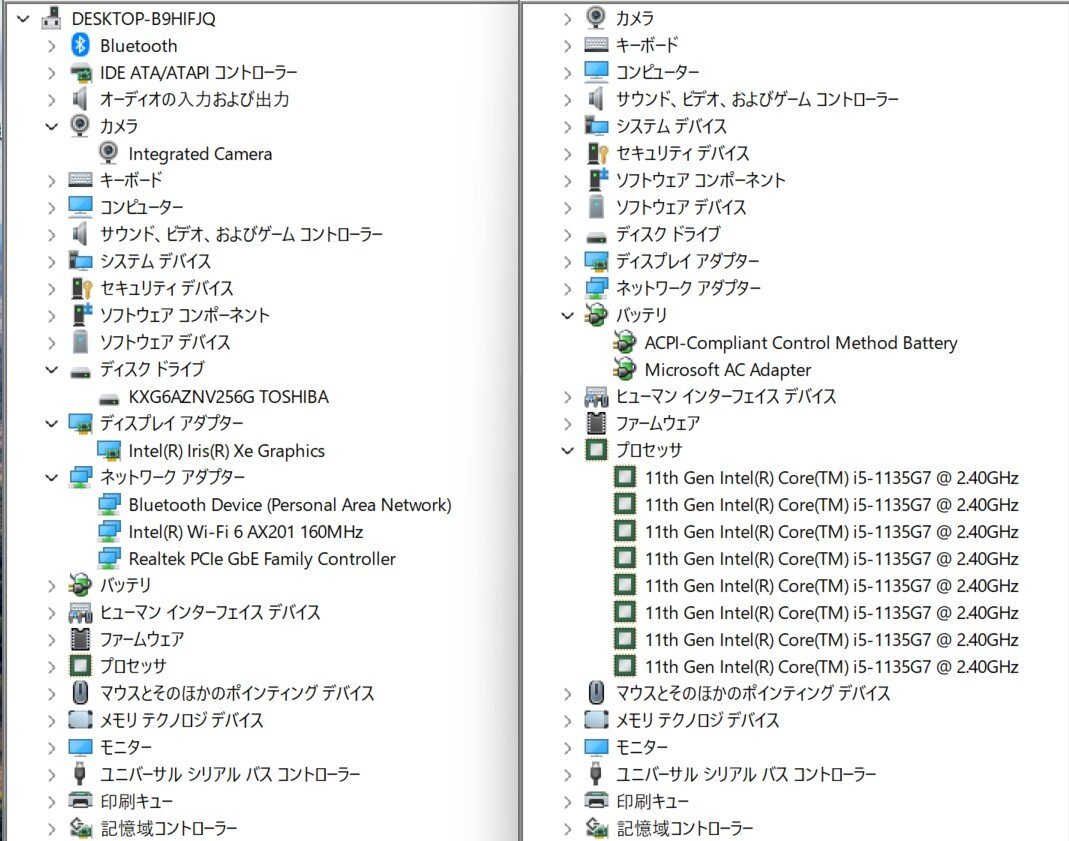Select オーディオの入力および出力 label
The image size is (1069, 841).
pos(194,100)
